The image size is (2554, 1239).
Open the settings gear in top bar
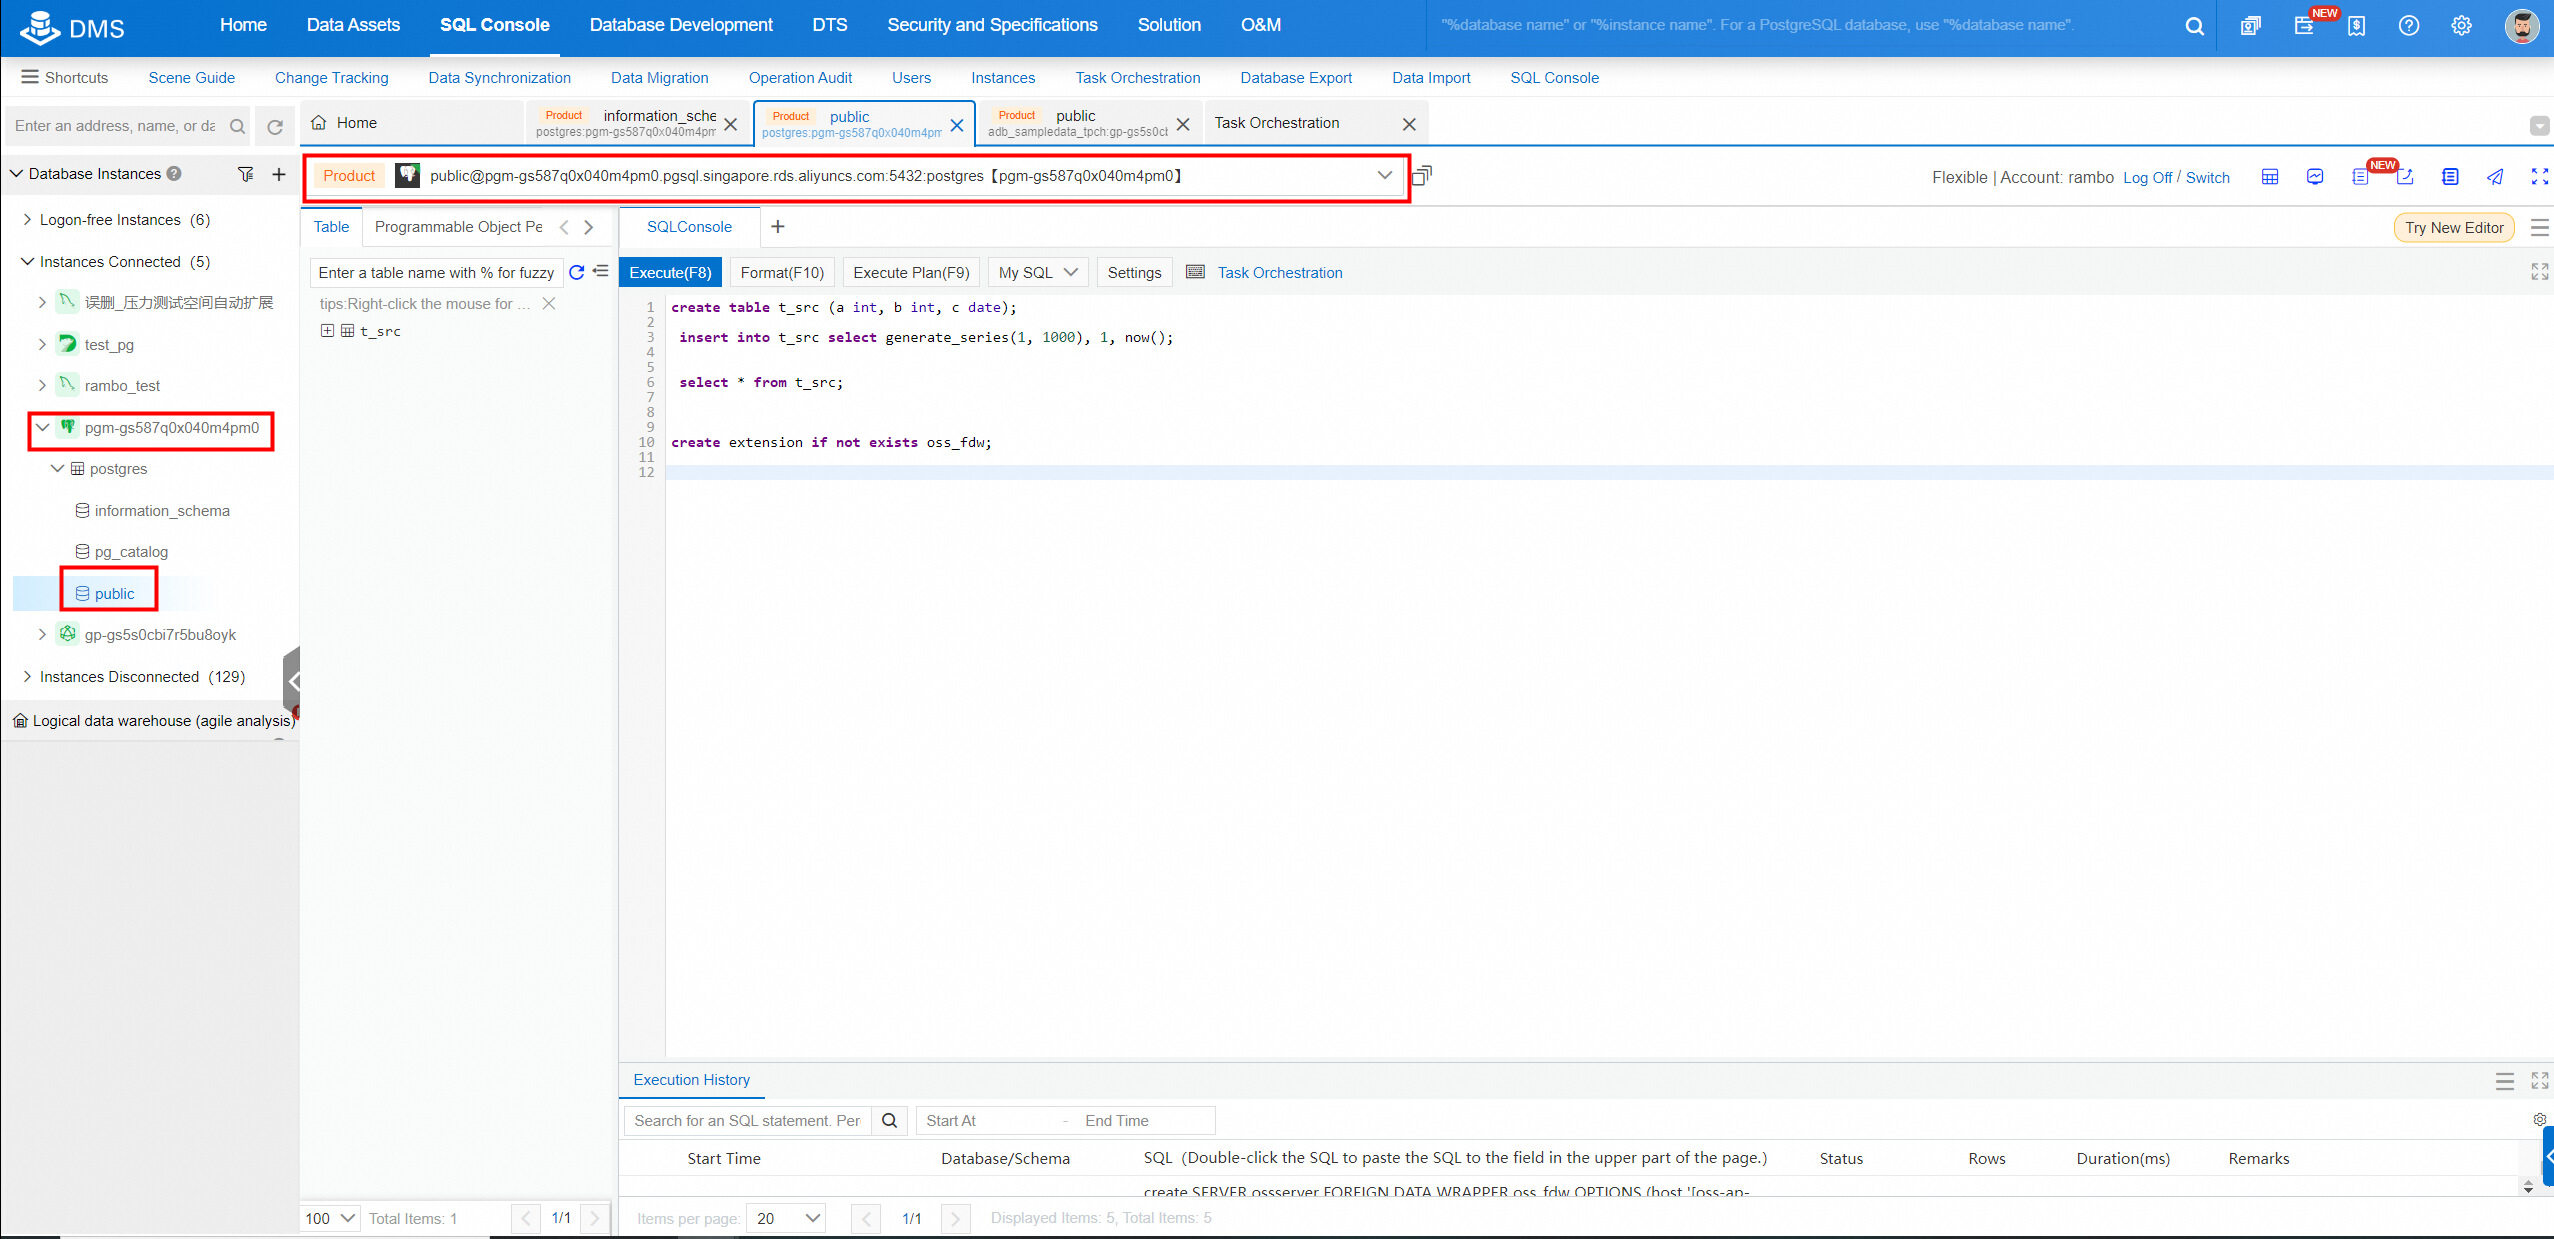[x=2461, y=26]
